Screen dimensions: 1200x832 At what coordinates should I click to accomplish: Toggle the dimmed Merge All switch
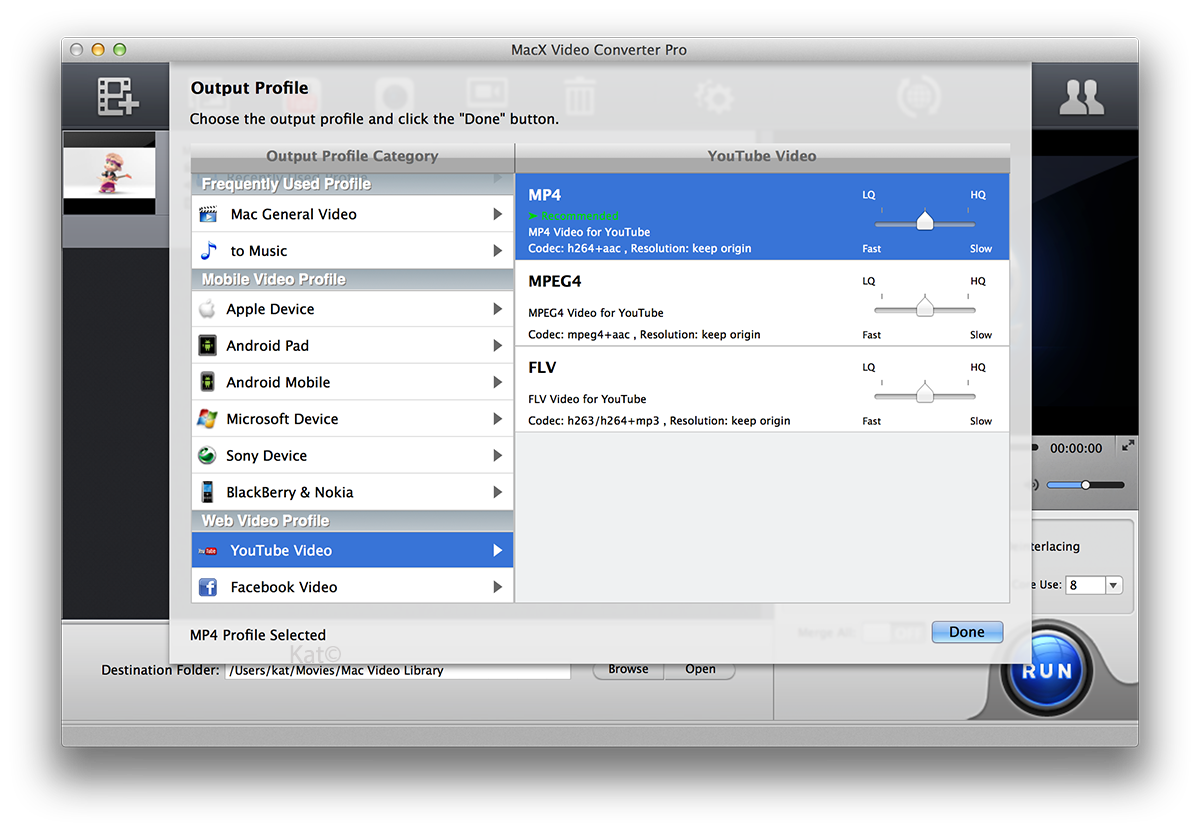point(893,632)
